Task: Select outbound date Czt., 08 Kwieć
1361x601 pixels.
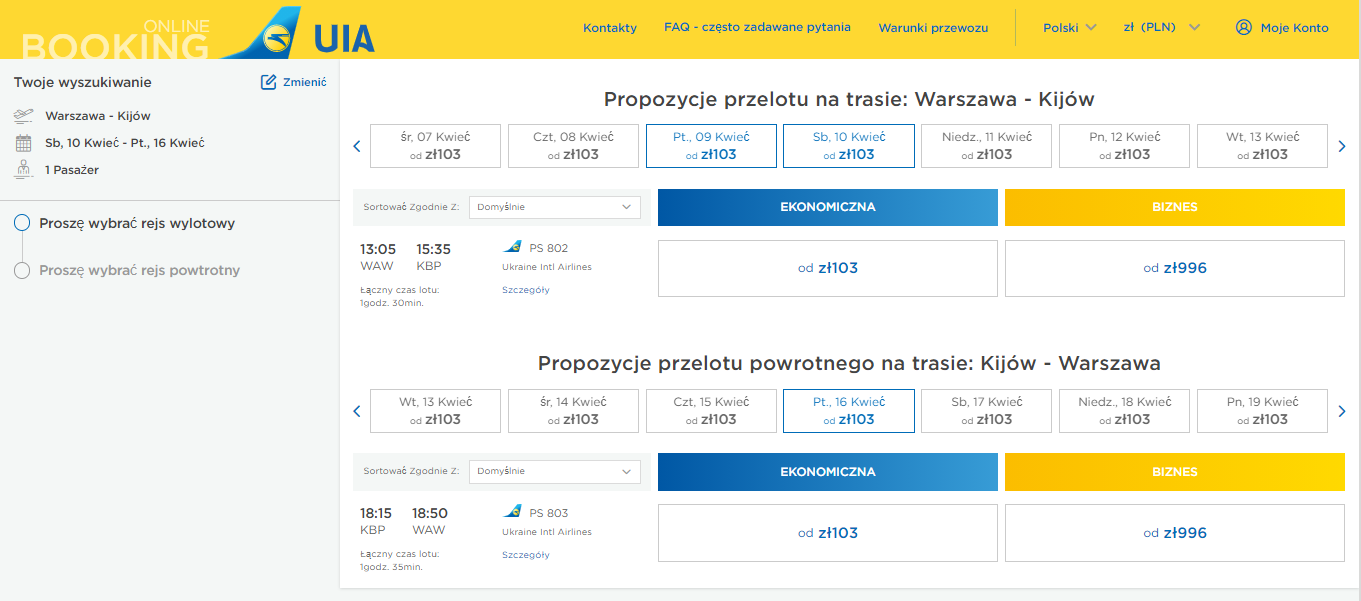Action: click(573, 146)
